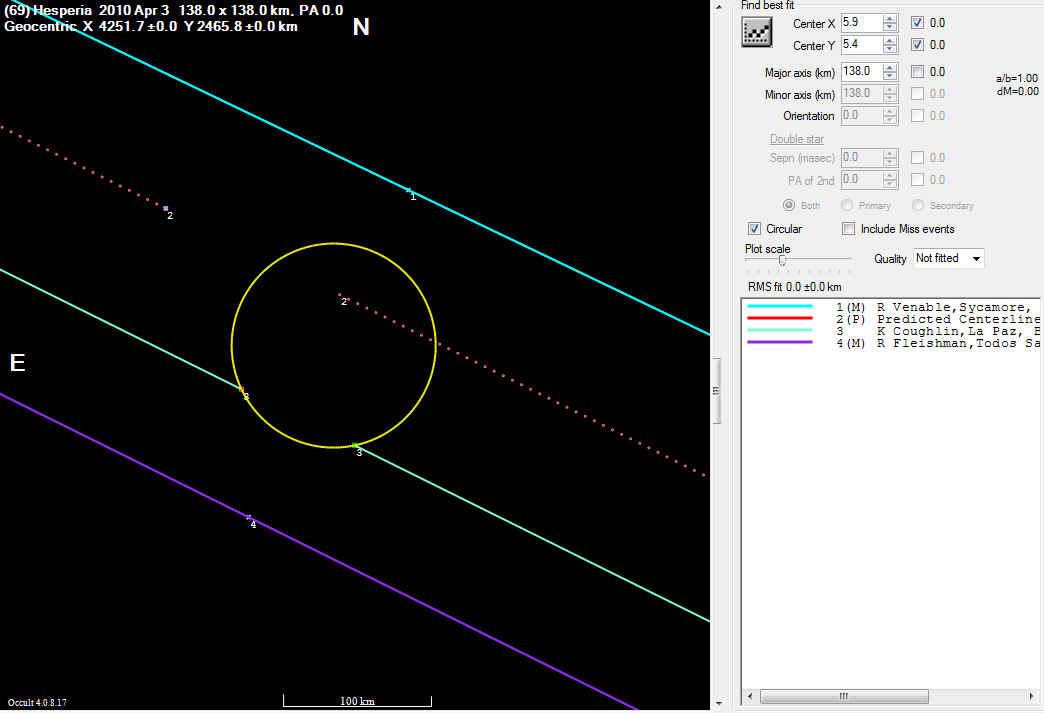Select the R Fleishman, Todos legend row
The width and height of the screenshot is (1044, 713).
[891, 343]
